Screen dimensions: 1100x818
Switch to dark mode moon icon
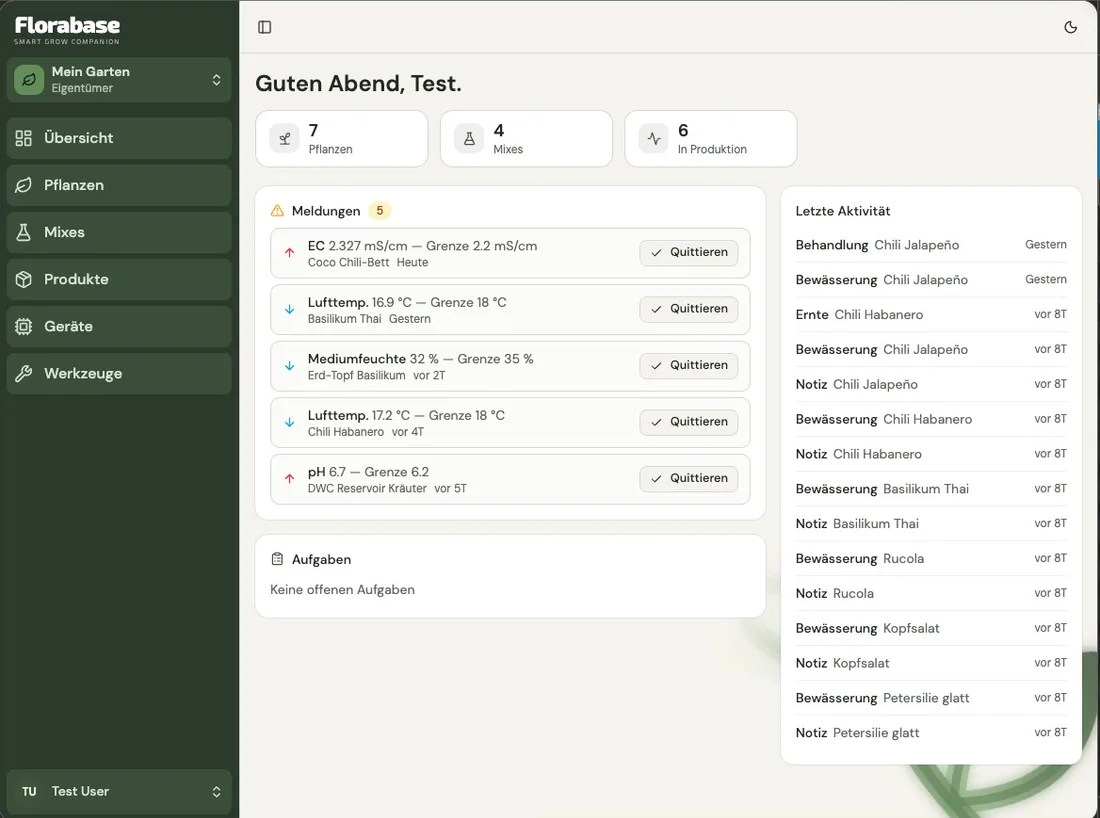[1070, 27]
